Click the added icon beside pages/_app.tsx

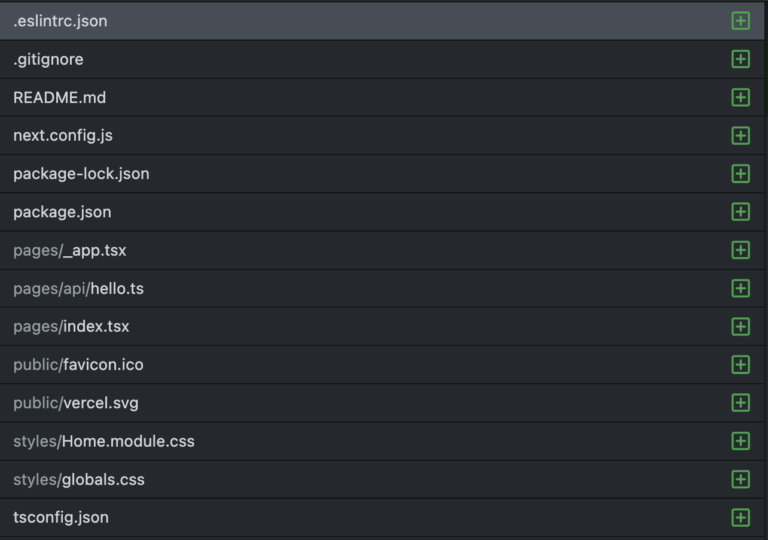[740, 250]
